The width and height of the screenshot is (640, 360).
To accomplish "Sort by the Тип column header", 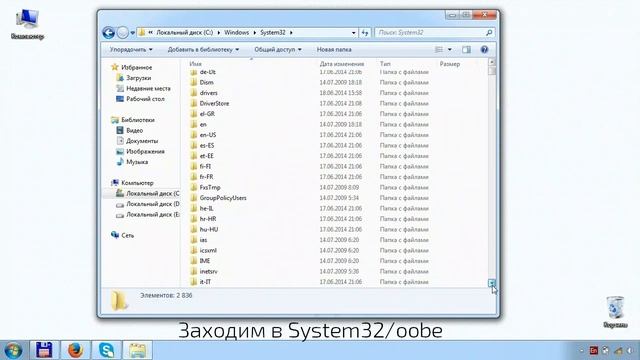I will (x=385, y=64).
